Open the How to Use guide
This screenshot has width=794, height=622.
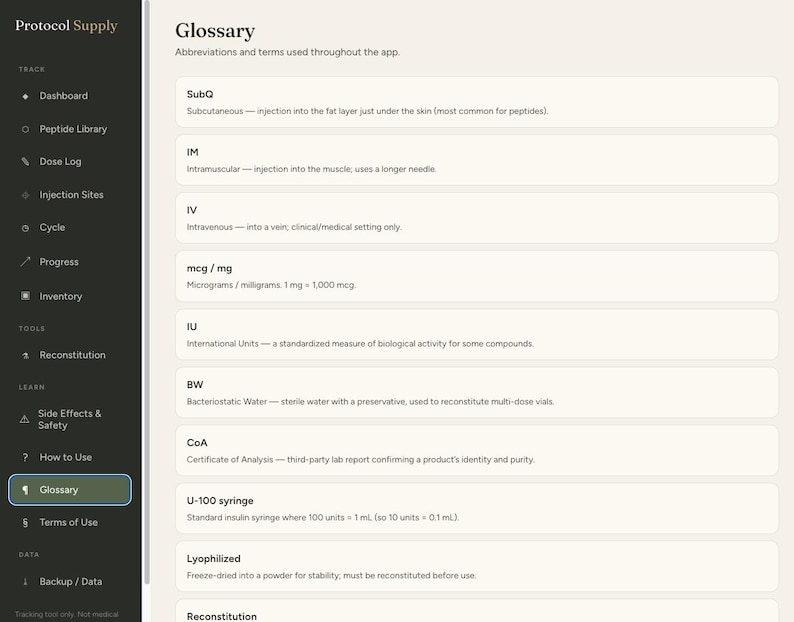(70, 457)
